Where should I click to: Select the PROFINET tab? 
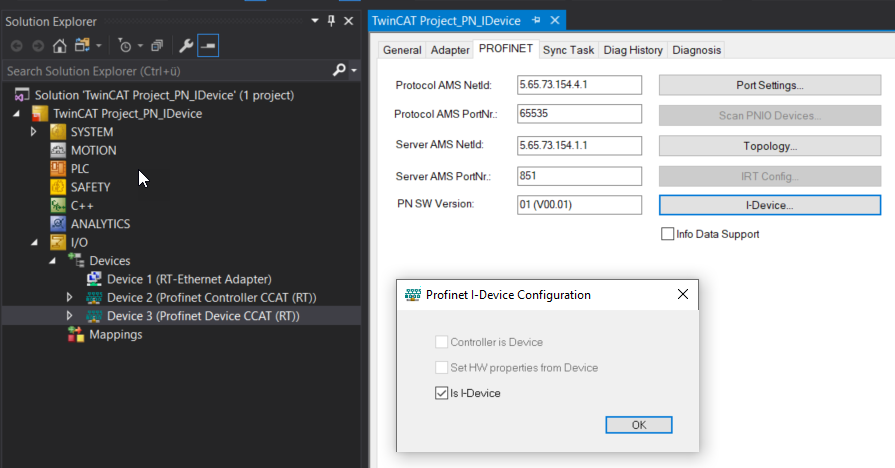tap(506, 49)
